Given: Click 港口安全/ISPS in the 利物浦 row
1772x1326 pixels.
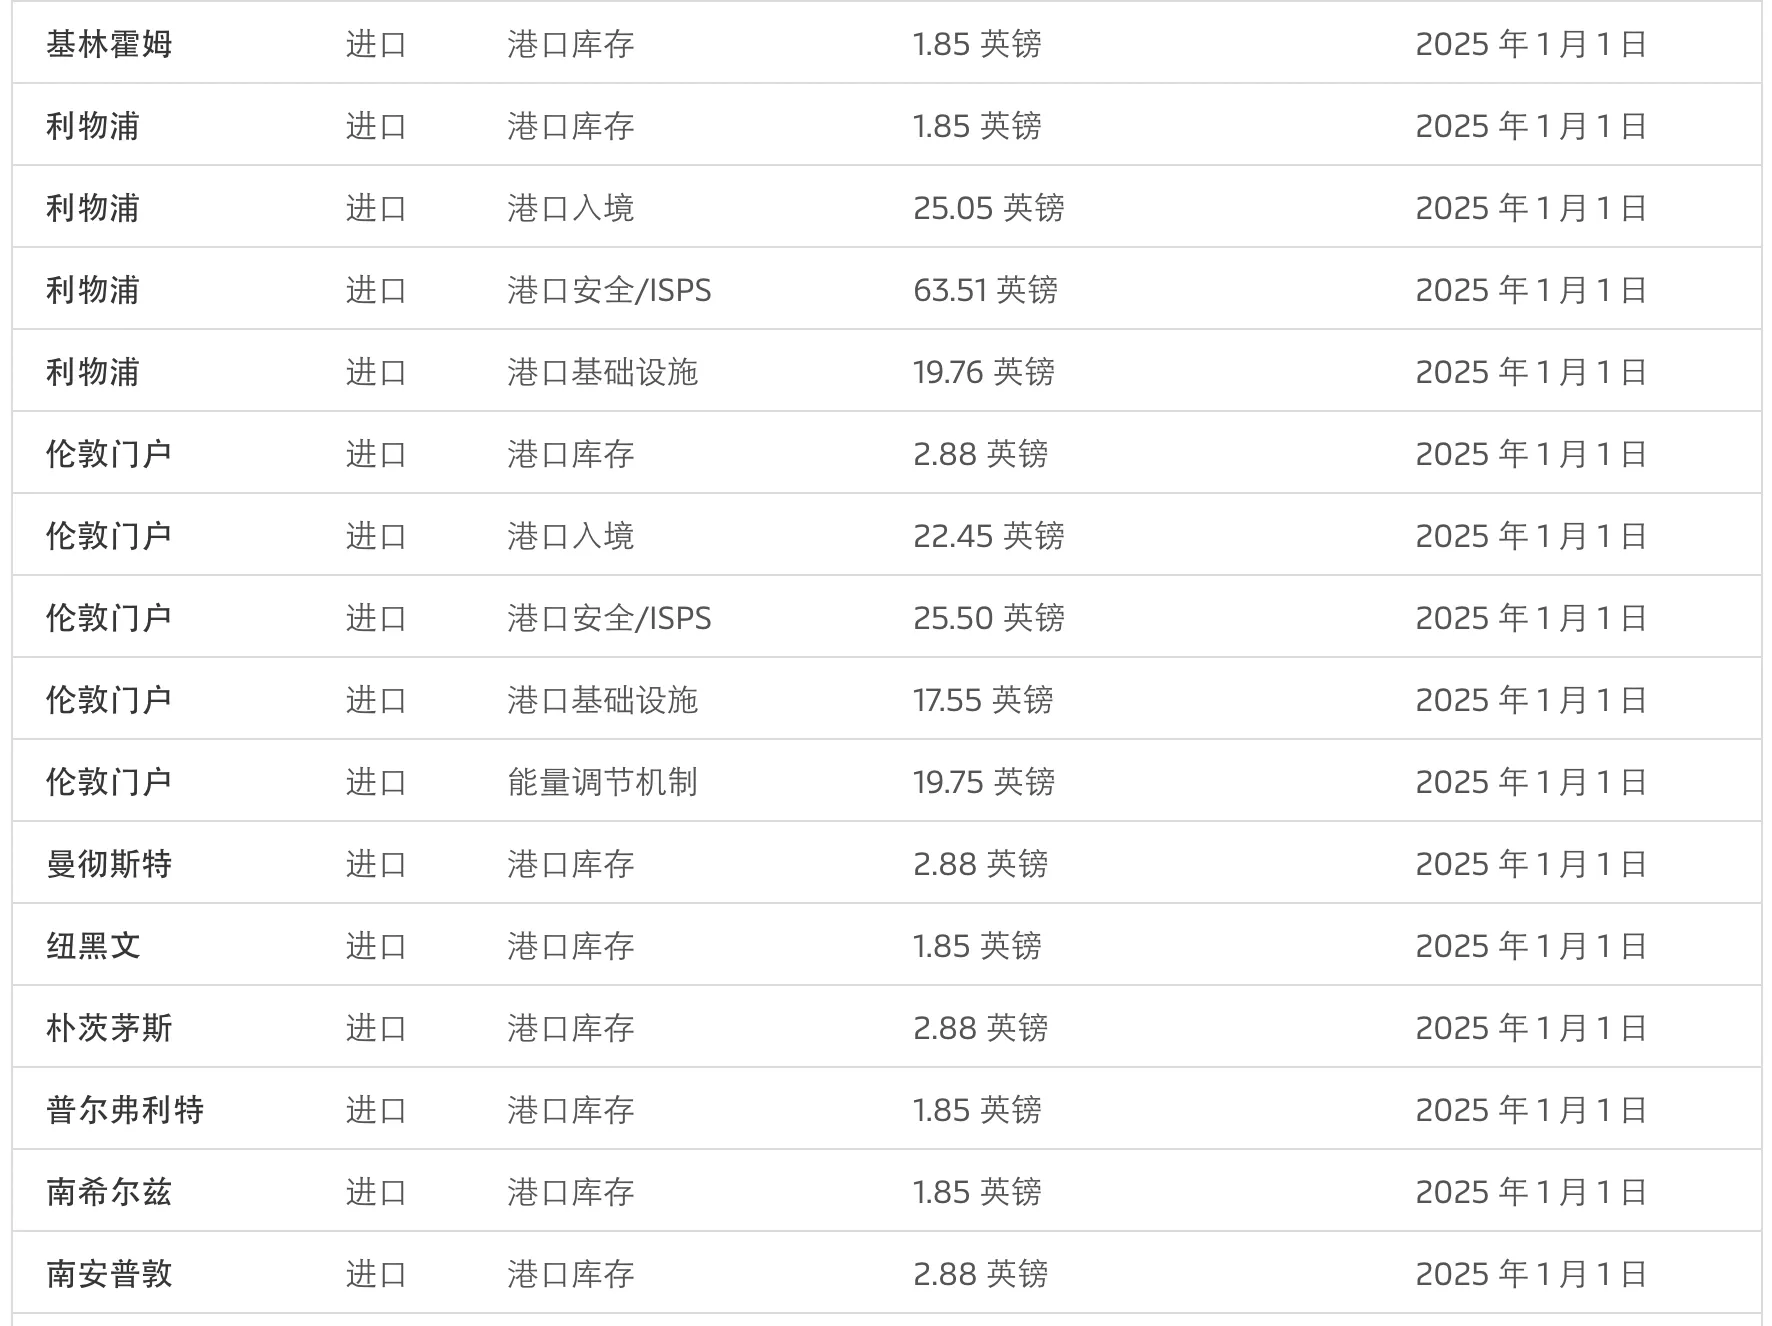Looking at the screenshot, I should 609,290.
